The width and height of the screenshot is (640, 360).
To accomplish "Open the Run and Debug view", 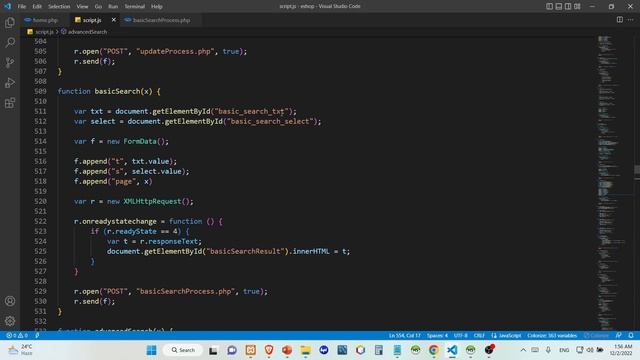I will (x=10, y=82).
